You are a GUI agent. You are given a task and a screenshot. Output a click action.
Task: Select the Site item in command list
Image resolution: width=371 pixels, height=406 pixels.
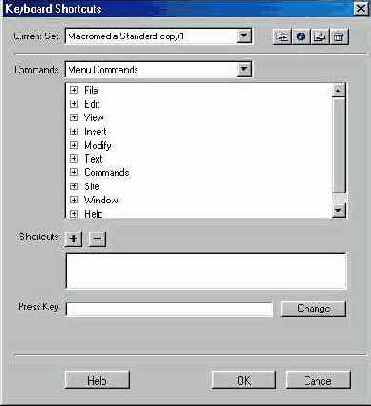92,186
